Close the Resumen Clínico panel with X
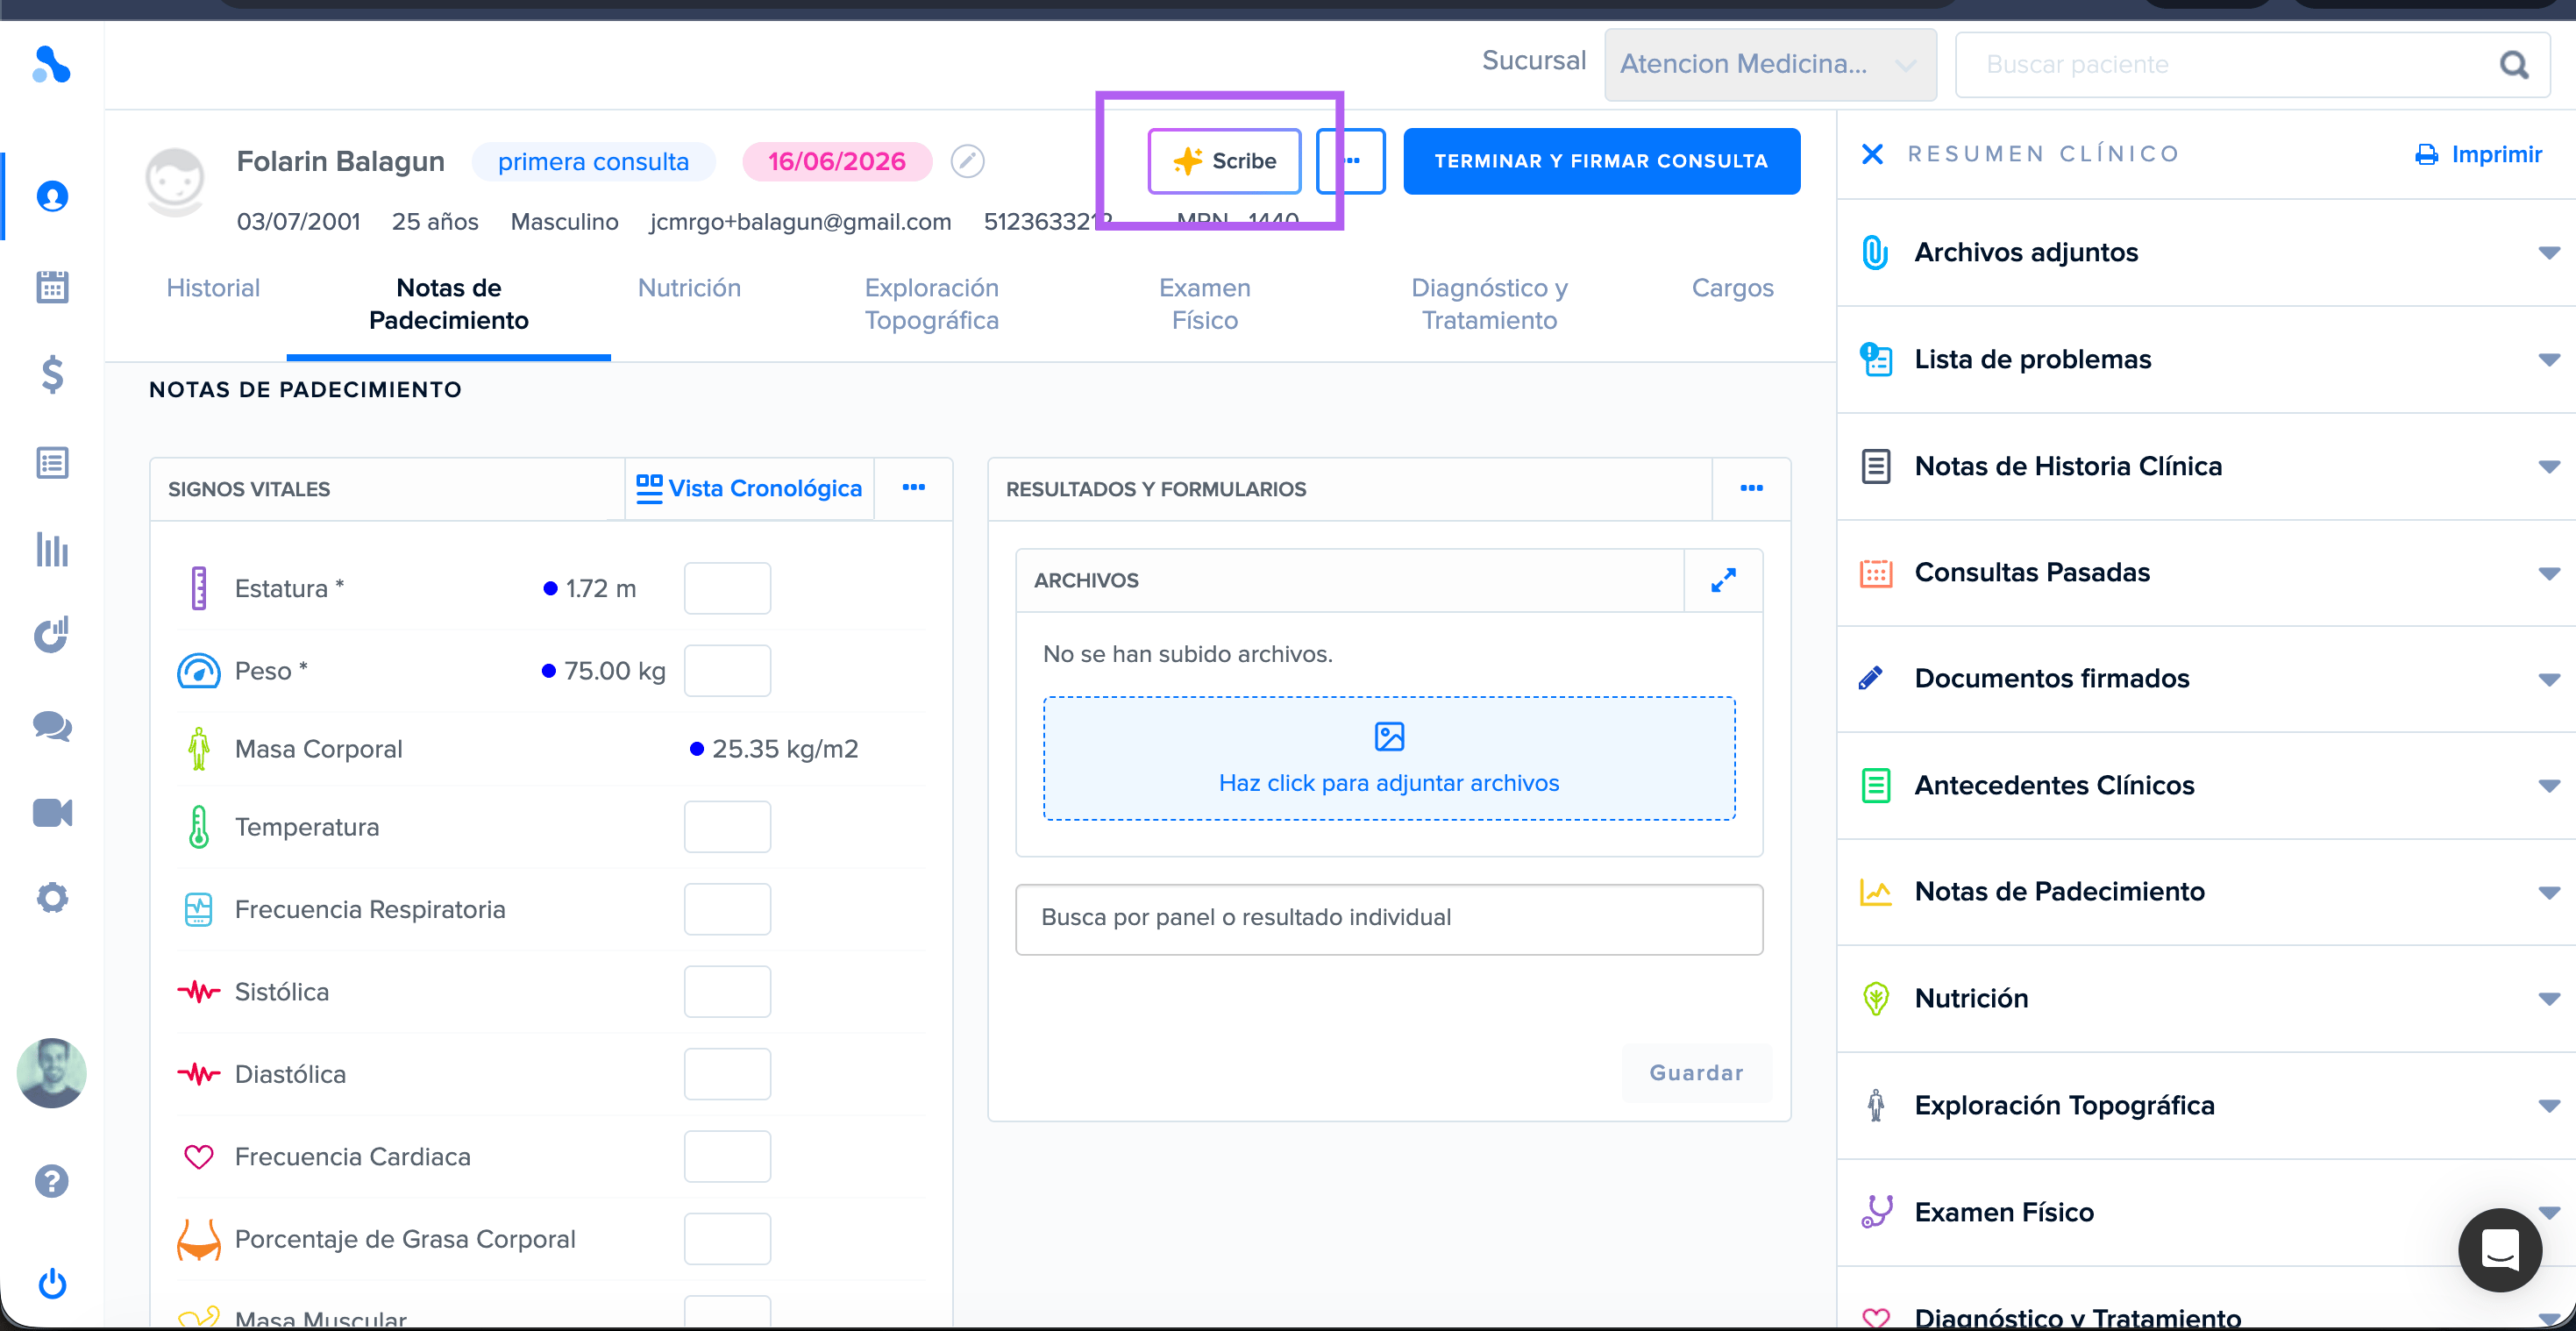Viewport: 2576px width, 1331px height. point(1872,154)
